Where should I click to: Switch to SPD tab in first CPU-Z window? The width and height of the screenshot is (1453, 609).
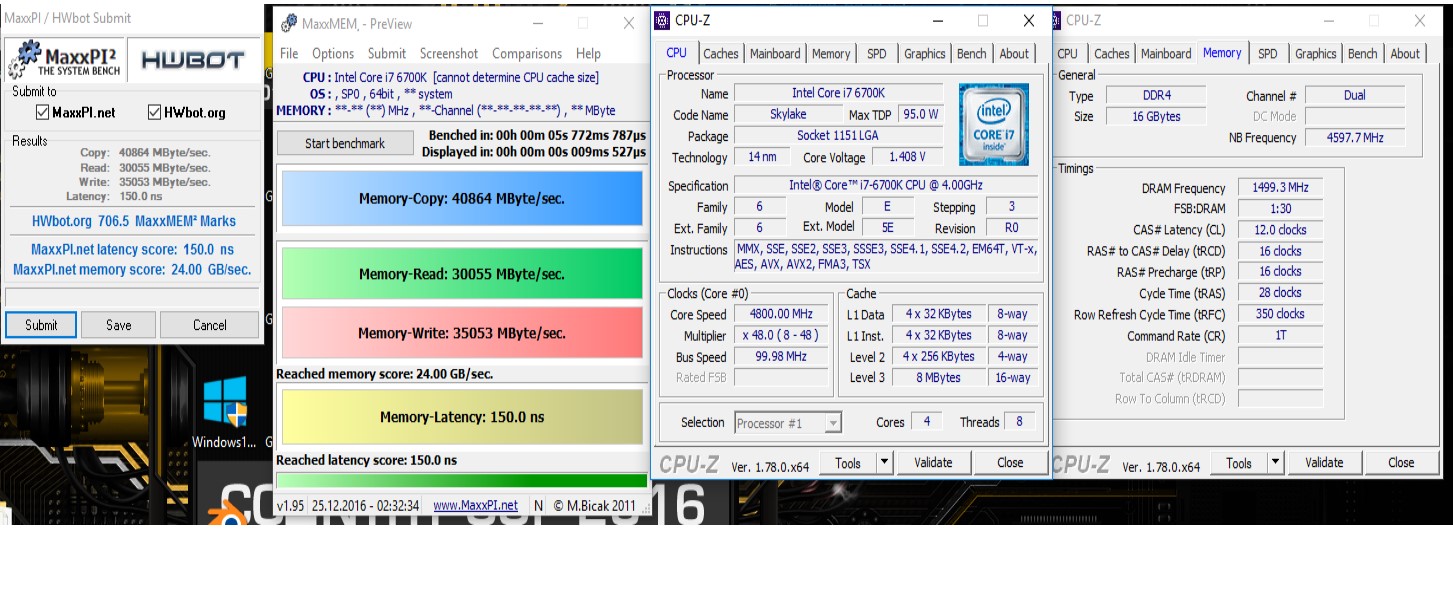[x=877, y=54]
